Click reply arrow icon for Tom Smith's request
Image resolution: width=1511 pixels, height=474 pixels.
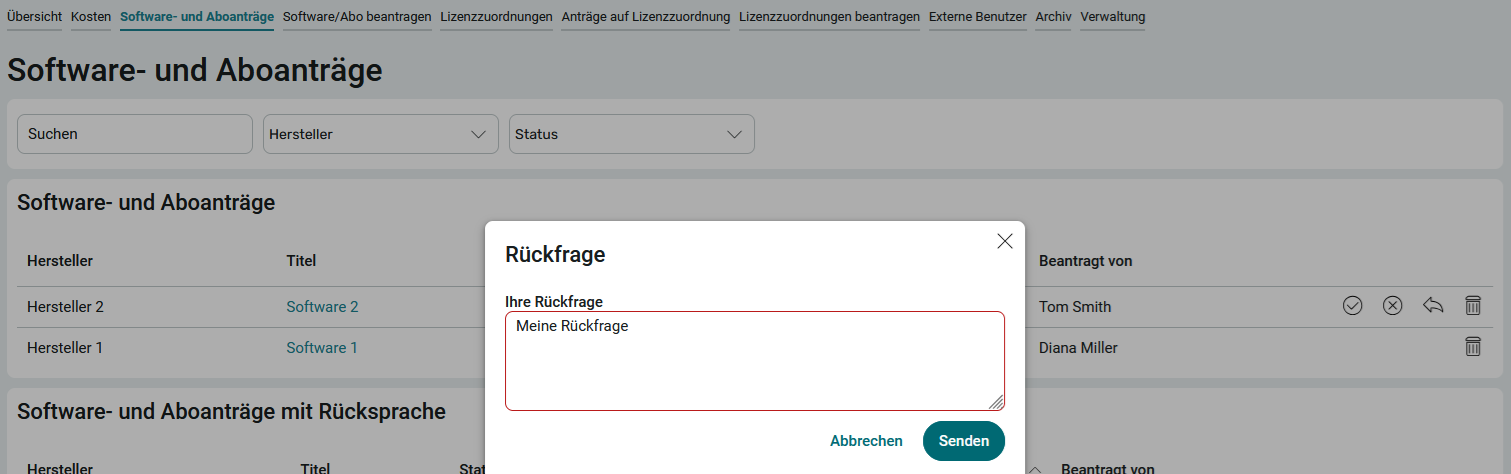tap(1432, 306)
